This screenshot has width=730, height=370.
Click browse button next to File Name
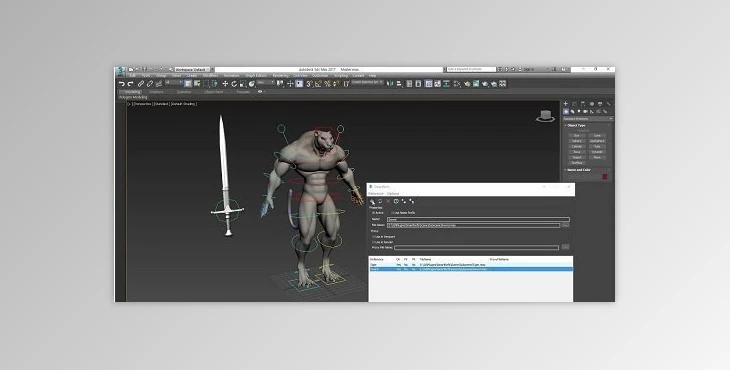(x=566, y=225)
